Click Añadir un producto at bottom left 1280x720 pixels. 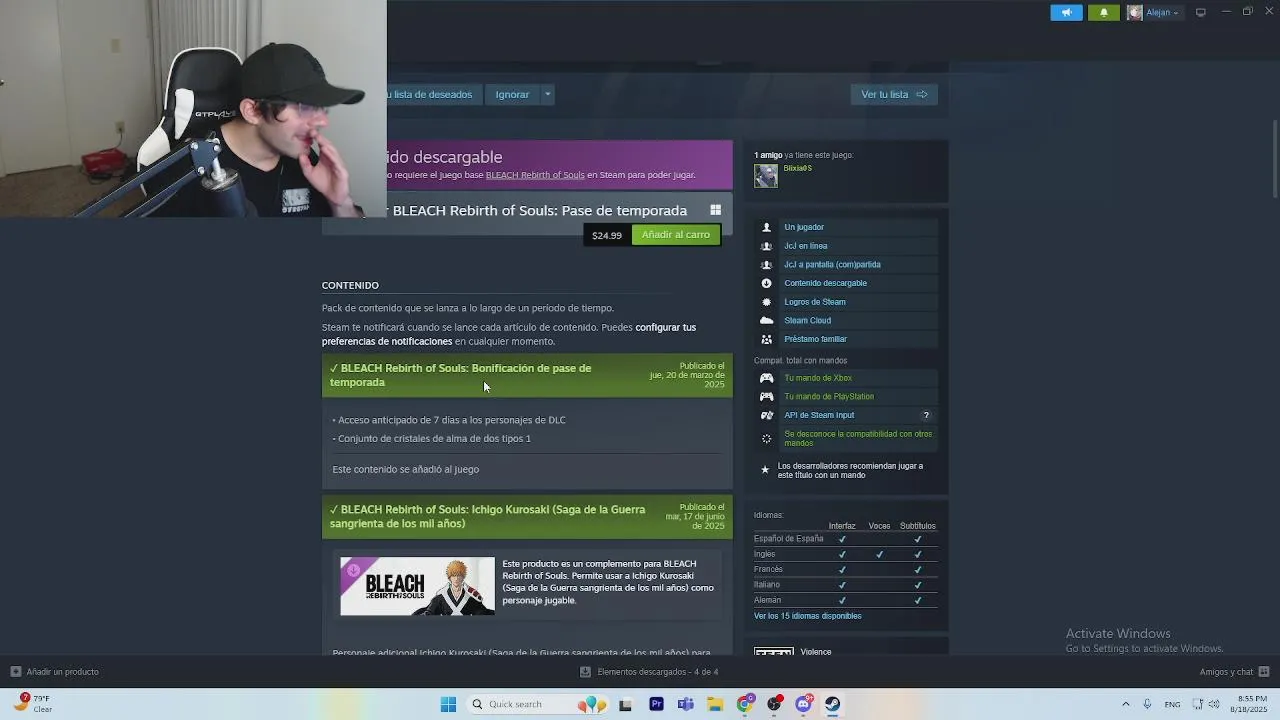pos(55,672)
